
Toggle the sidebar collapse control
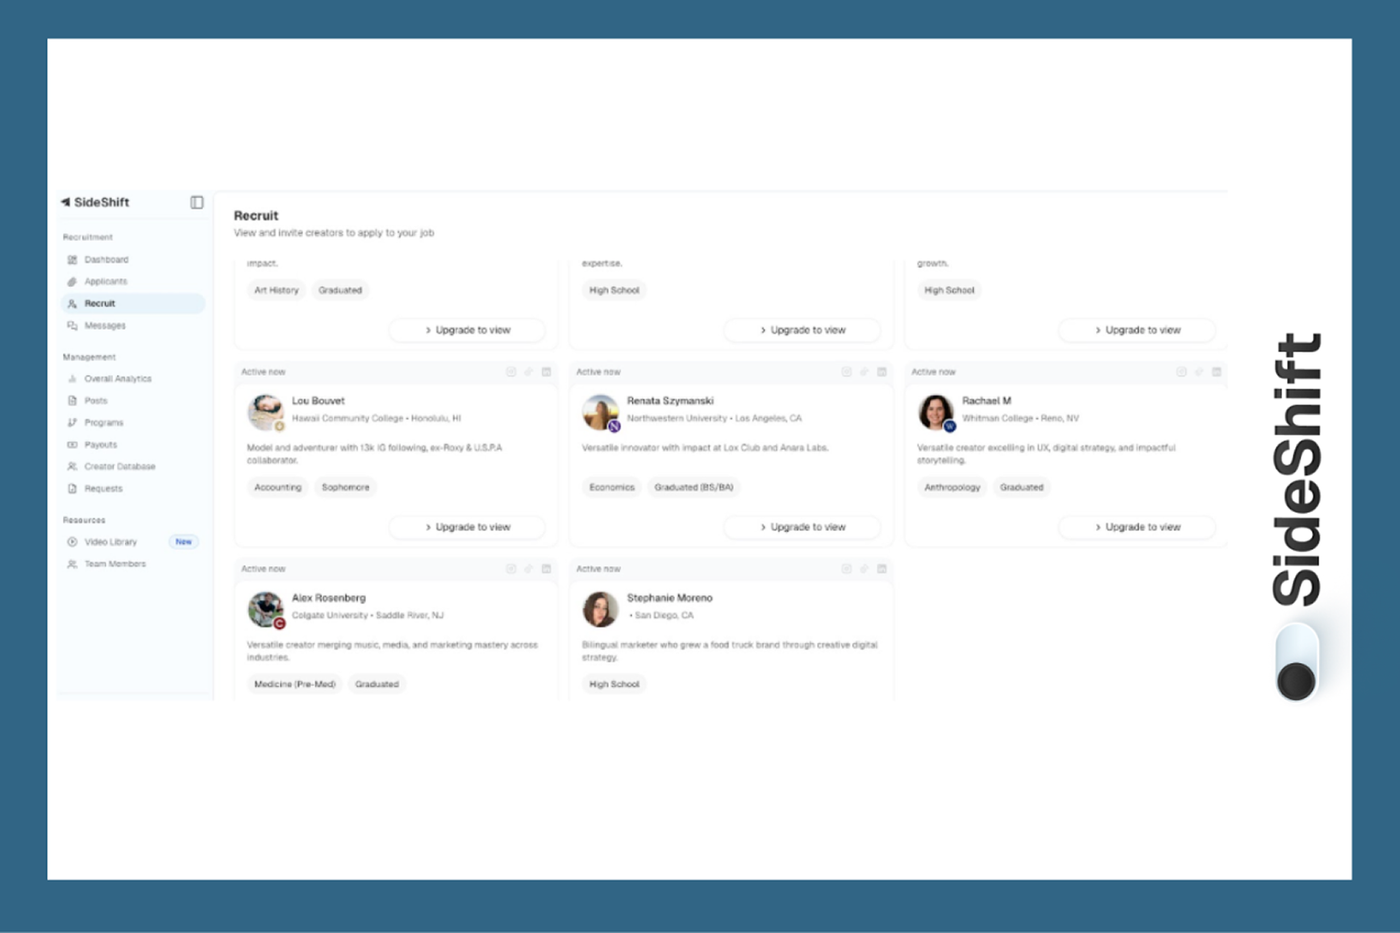coord(196,202)
